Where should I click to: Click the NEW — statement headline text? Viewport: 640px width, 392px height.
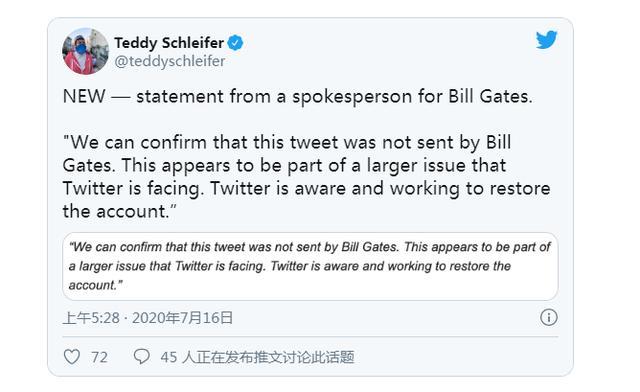[x=298, y=97]
